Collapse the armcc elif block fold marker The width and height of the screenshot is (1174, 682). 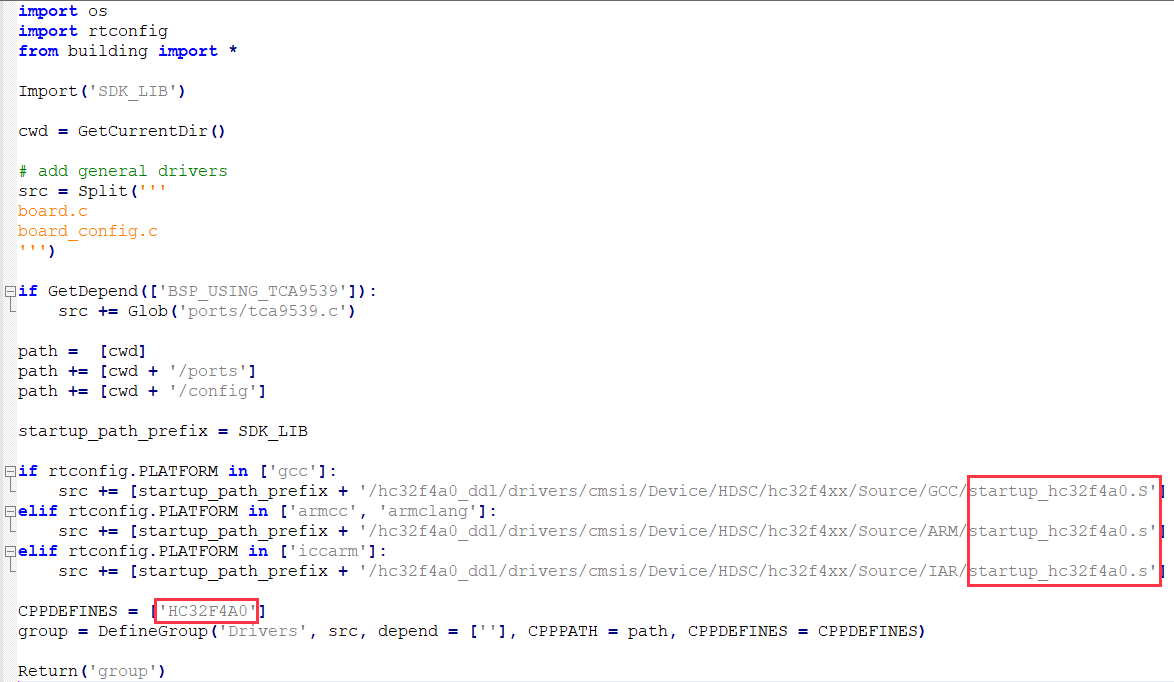[x=10, y=511]
